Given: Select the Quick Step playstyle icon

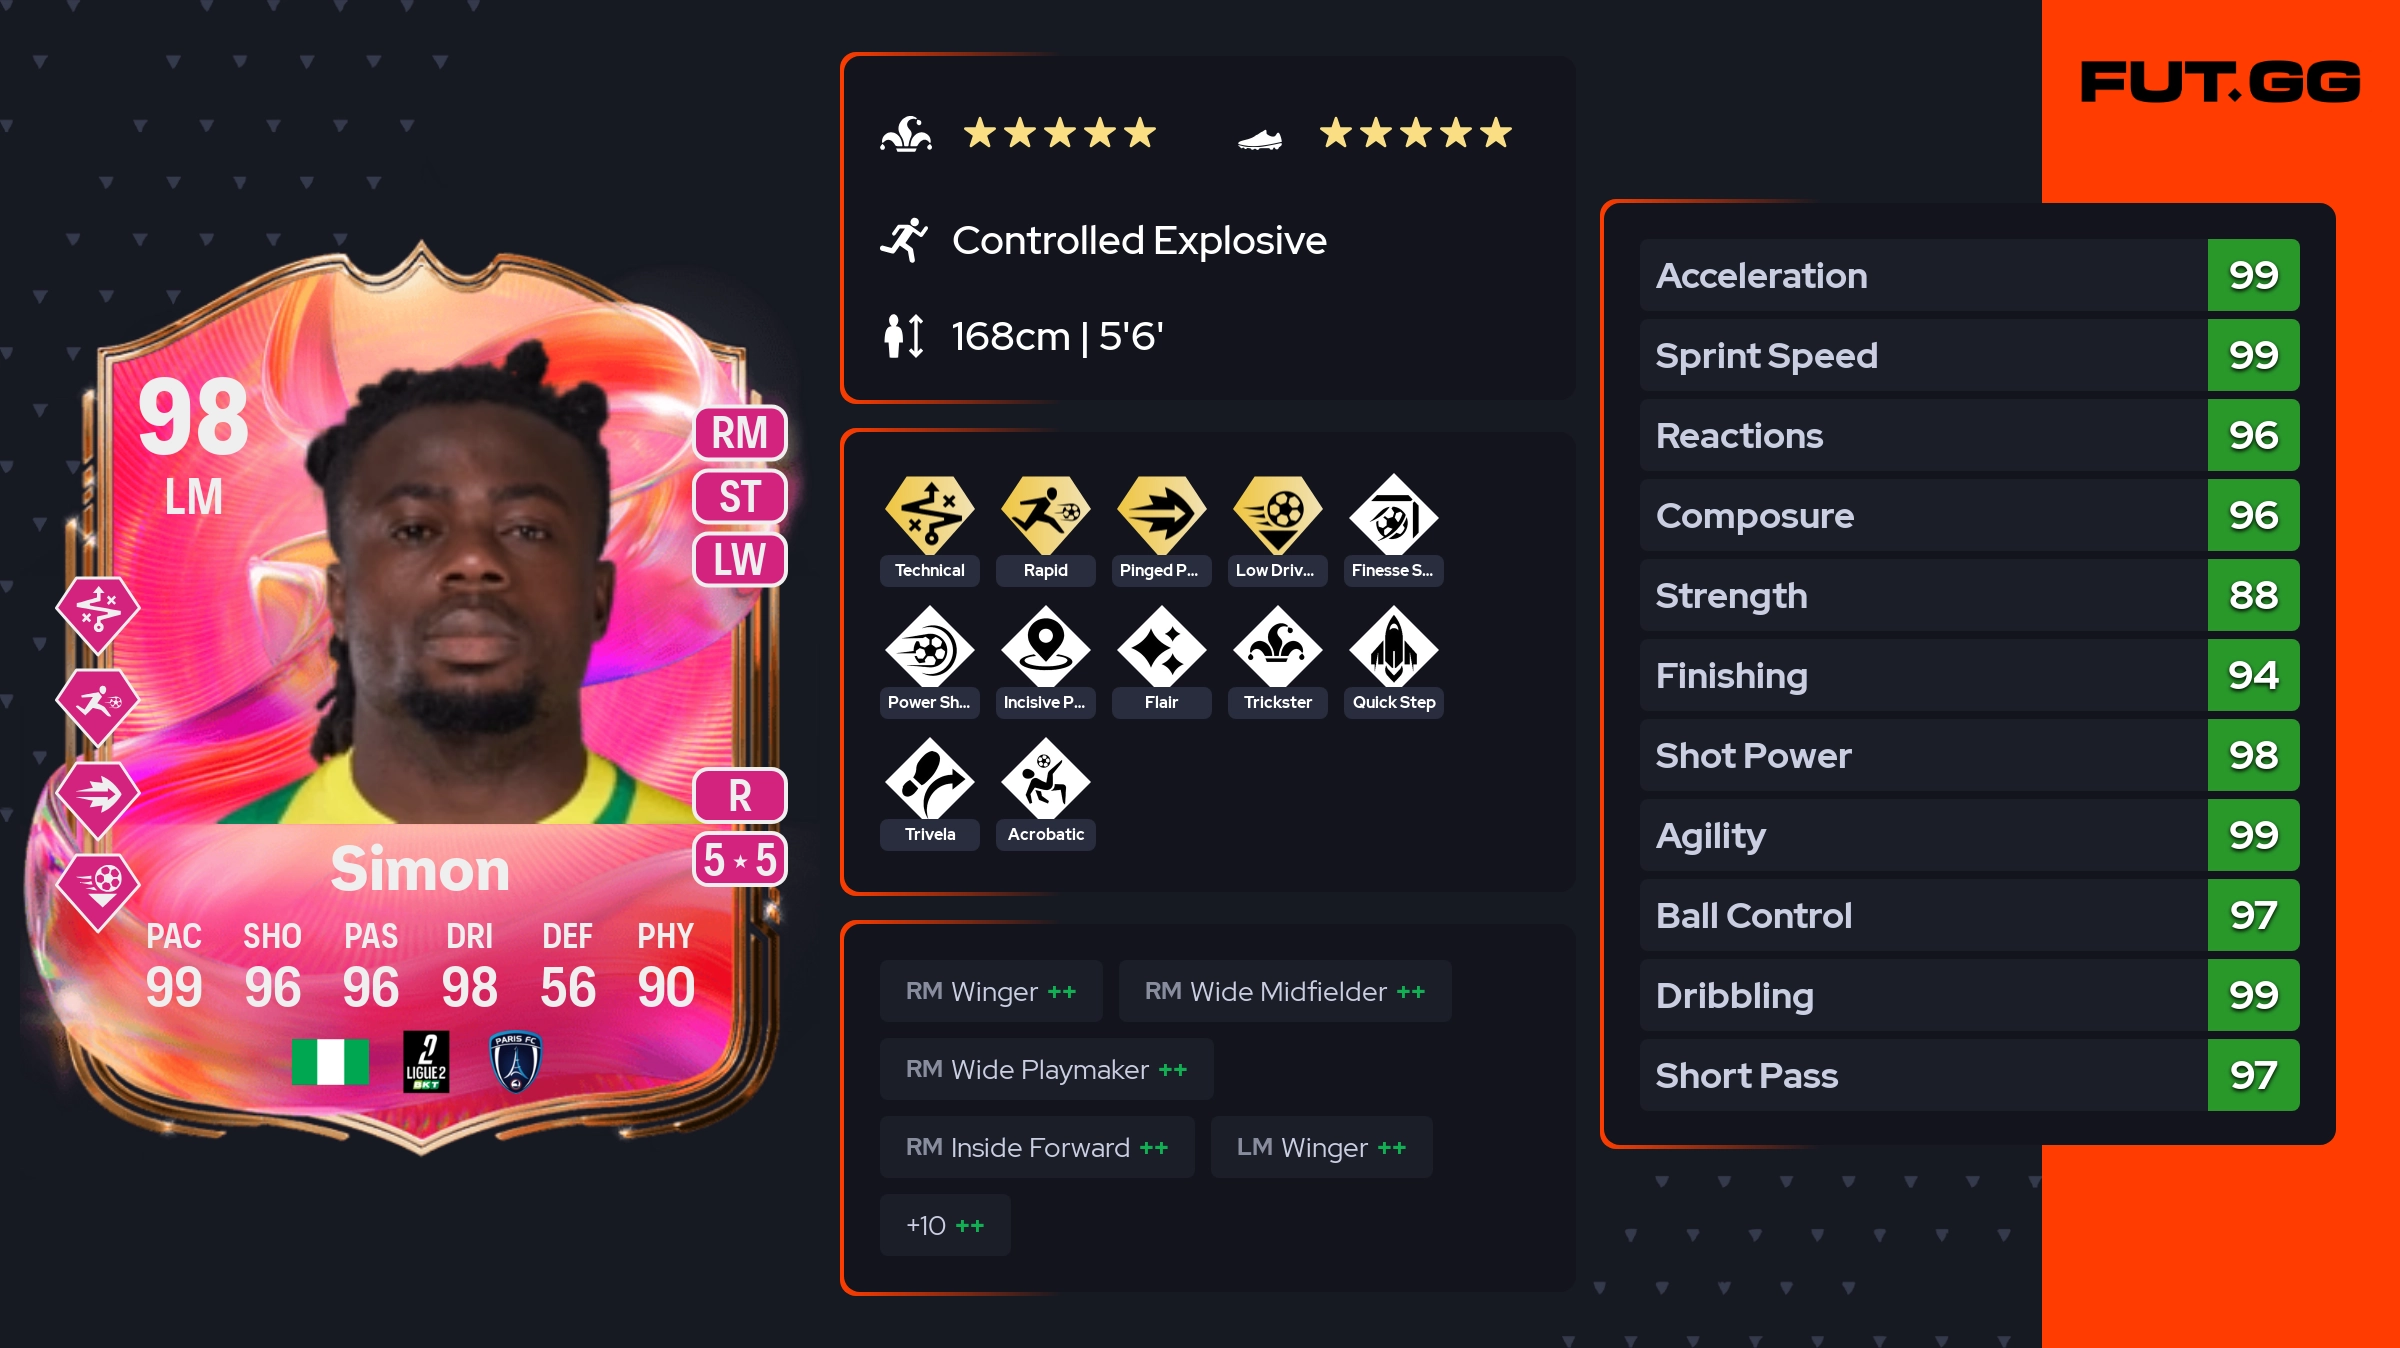Looking at the screenshot, I should tap(1393, 647).
